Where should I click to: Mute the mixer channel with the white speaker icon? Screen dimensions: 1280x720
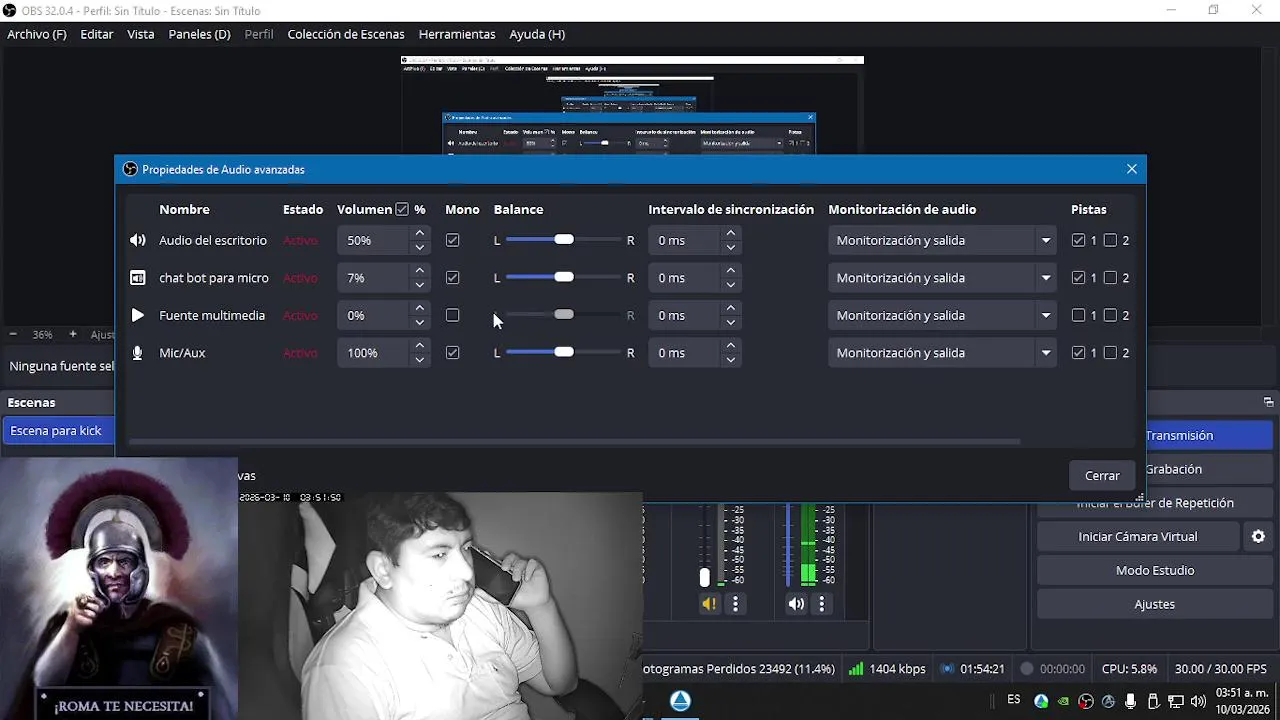click(x=796, y=604)
